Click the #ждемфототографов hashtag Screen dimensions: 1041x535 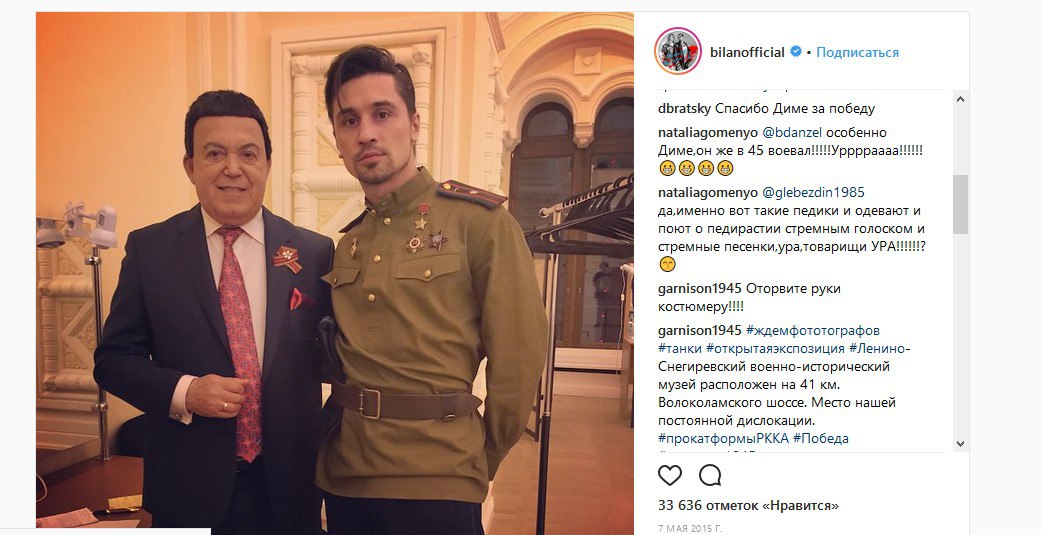pyautogui.click(x=813, y=330)
